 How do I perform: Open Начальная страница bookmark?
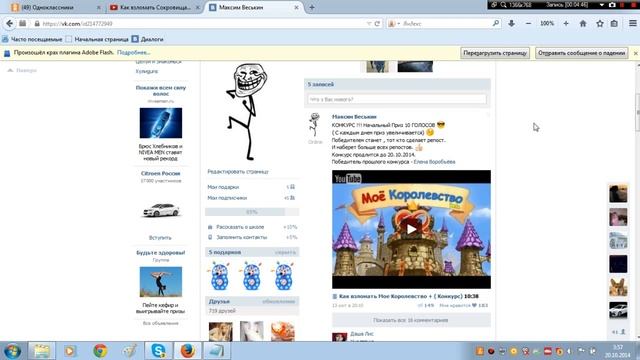coord(97,39)
